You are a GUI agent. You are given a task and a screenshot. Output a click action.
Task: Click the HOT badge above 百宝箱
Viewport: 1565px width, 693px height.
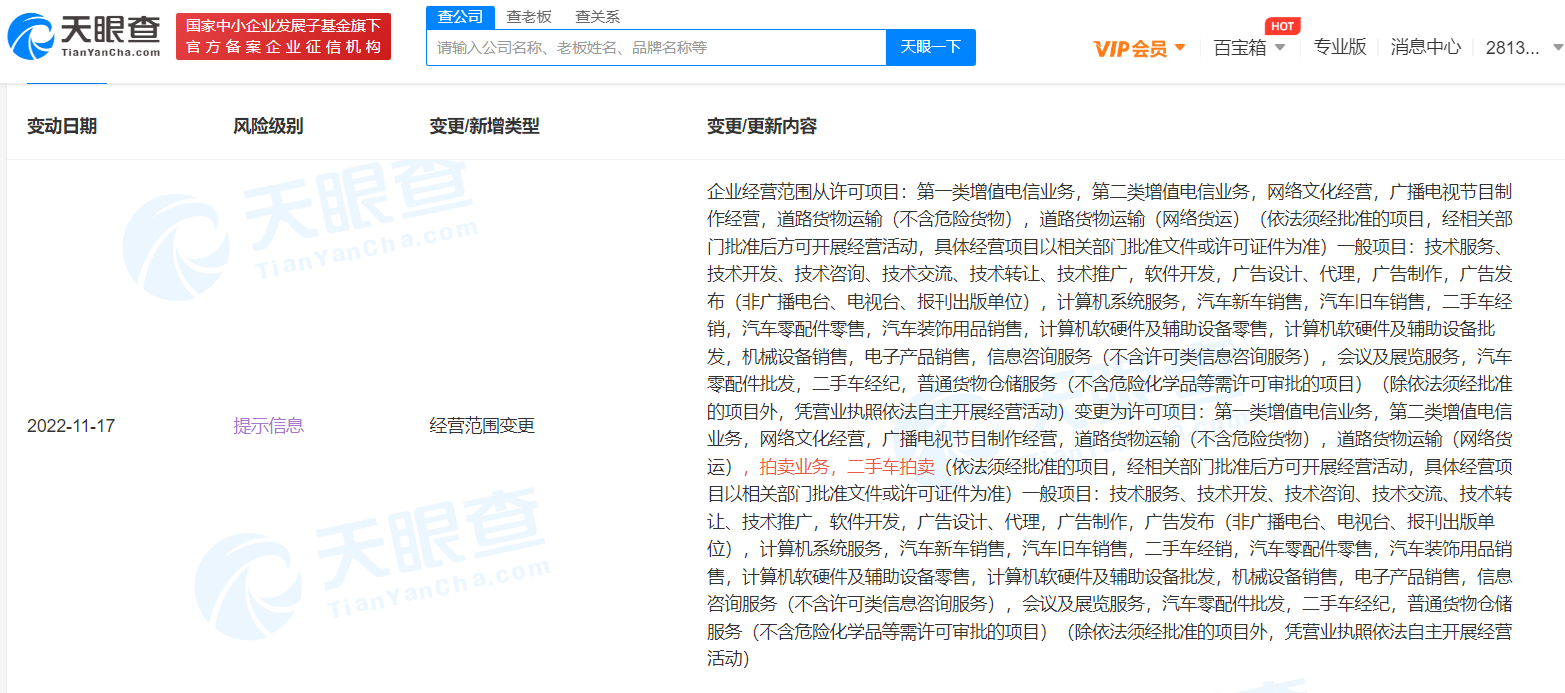coord(1282,26)
